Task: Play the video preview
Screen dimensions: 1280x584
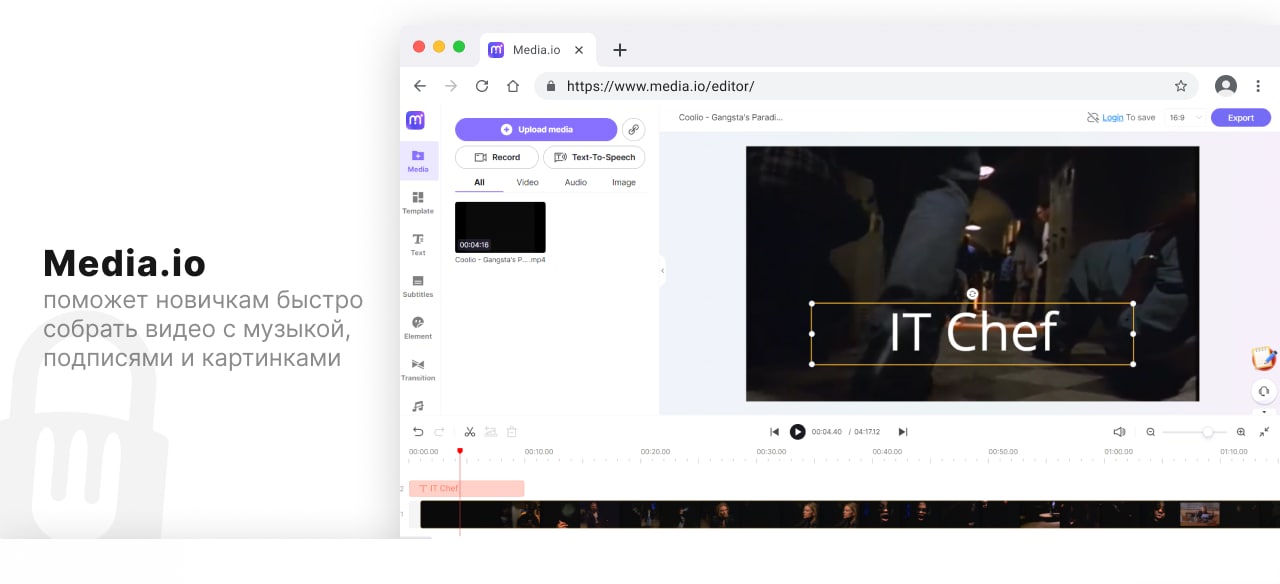Action: point(797,432)
